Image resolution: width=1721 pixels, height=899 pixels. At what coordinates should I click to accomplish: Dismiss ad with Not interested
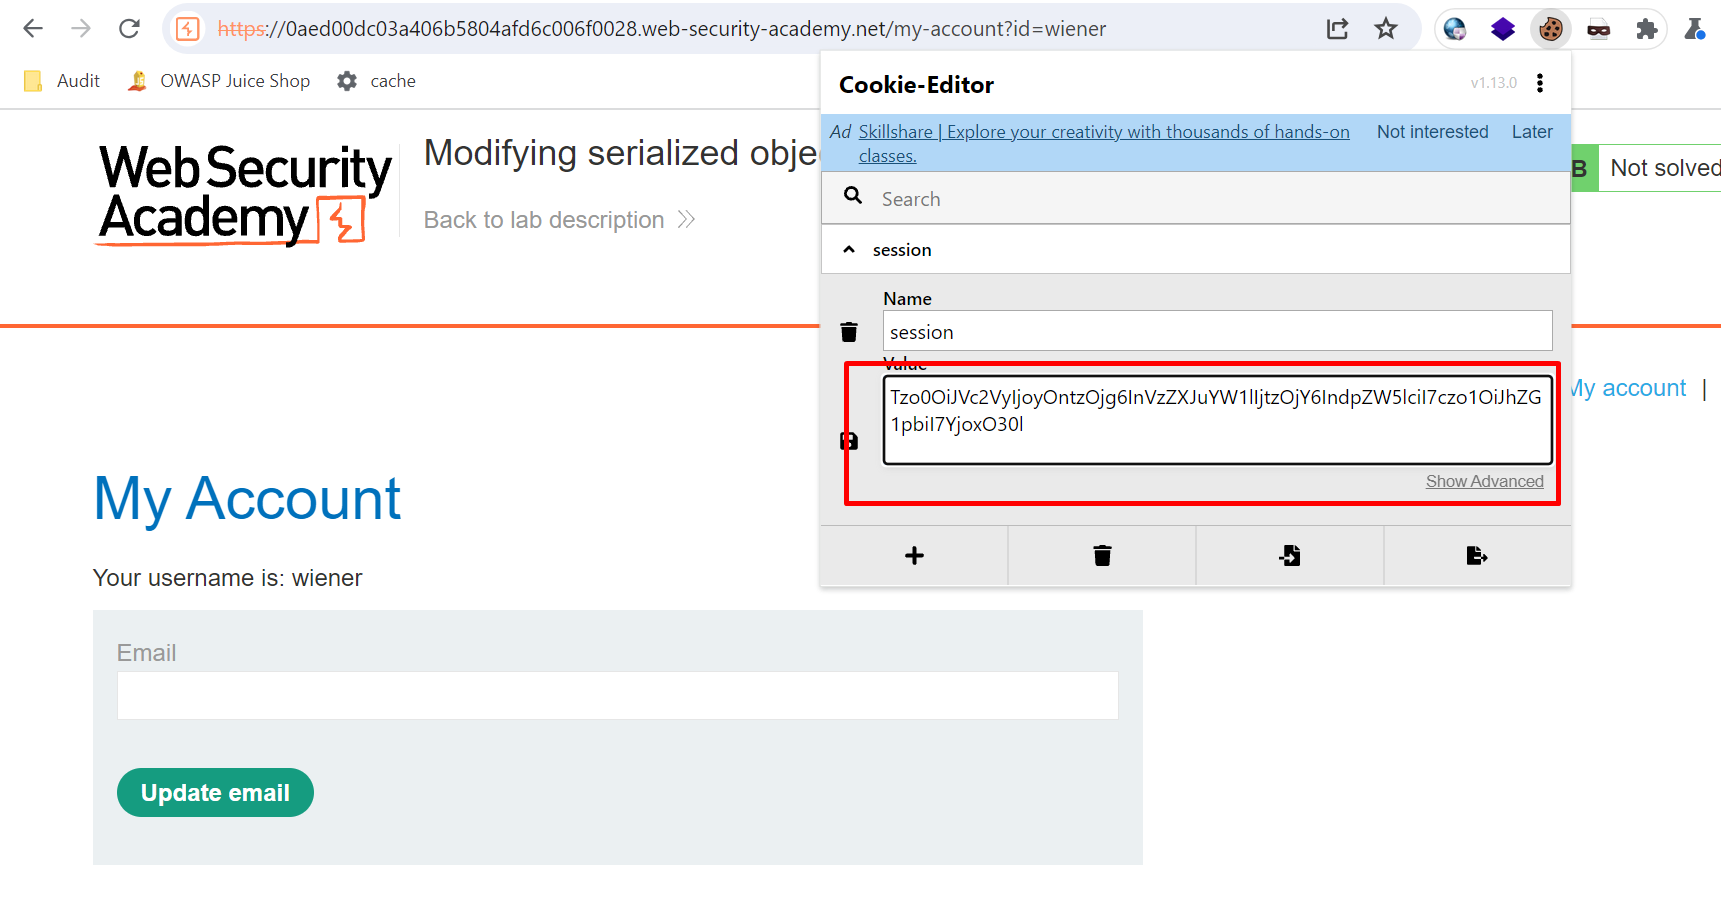click(1432, 132)
